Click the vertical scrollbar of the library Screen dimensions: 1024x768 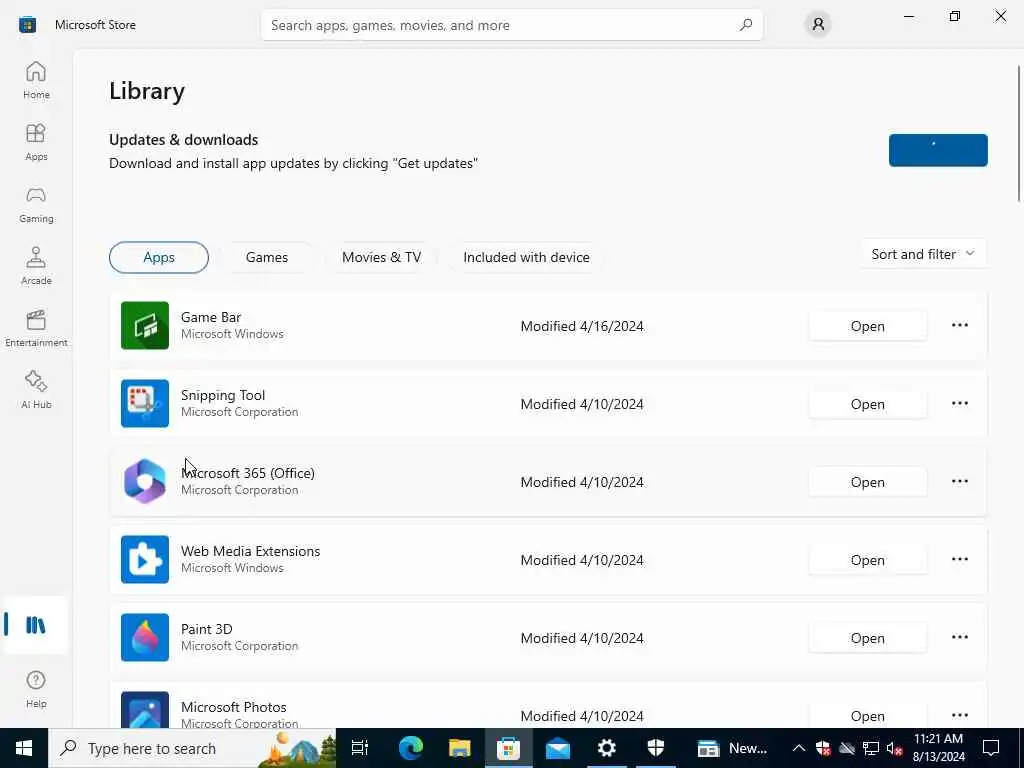1019,134
